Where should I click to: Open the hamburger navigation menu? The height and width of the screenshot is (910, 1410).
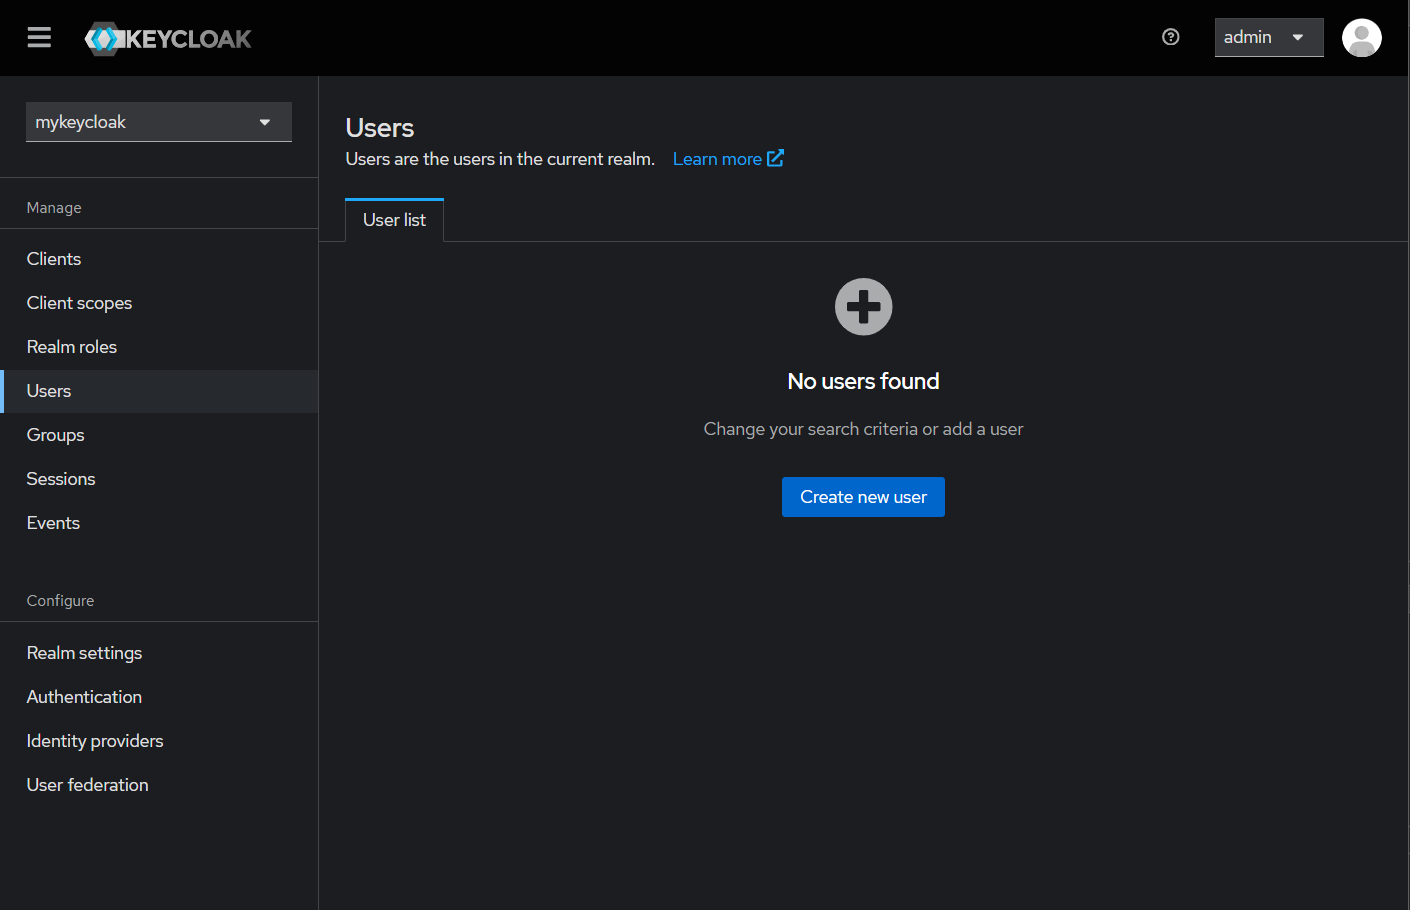(x=39, y=37)
